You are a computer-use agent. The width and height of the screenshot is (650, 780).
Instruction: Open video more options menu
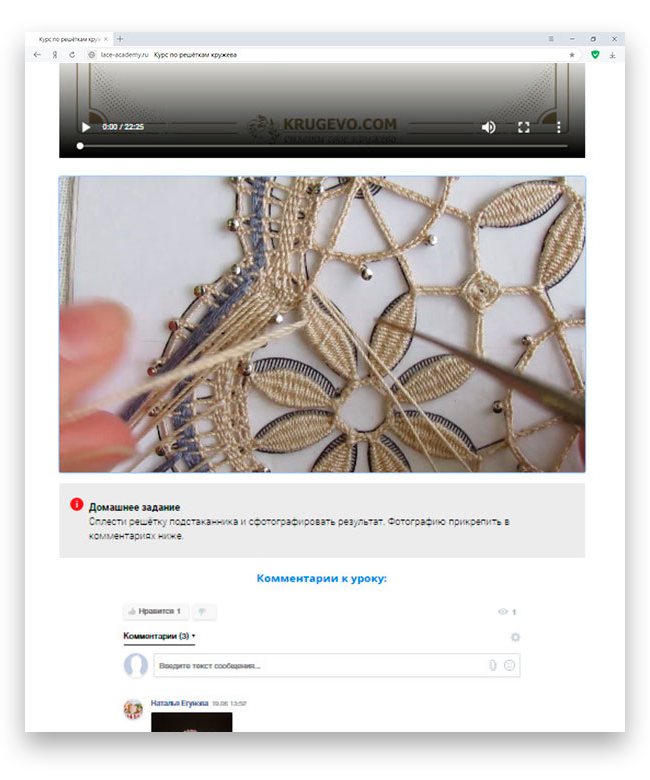[x=558, y=127]
